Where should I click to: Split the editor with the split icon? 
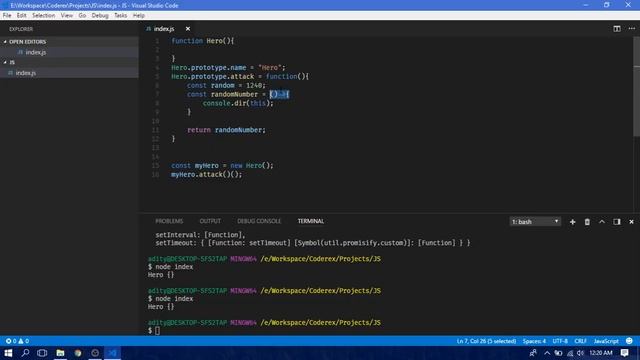click(x=617, y=29)
